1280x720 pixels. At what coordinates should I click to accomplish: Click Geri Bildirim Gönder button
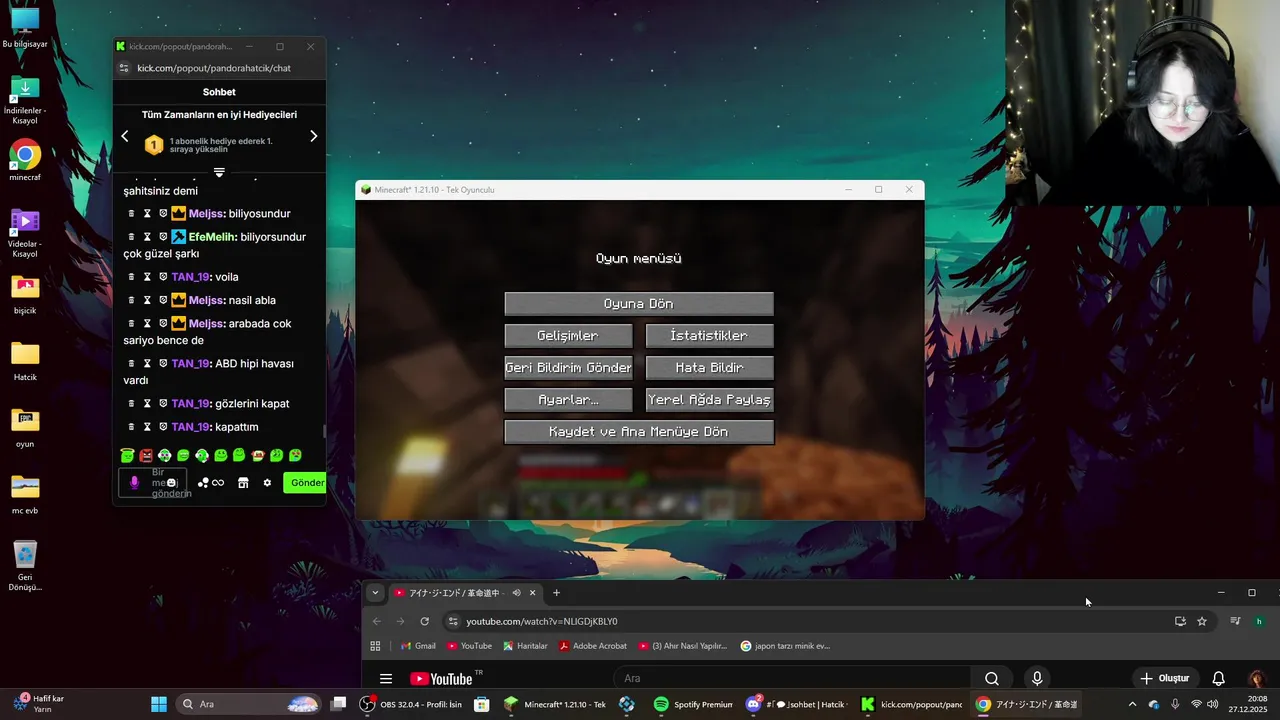tap(568, 368)
